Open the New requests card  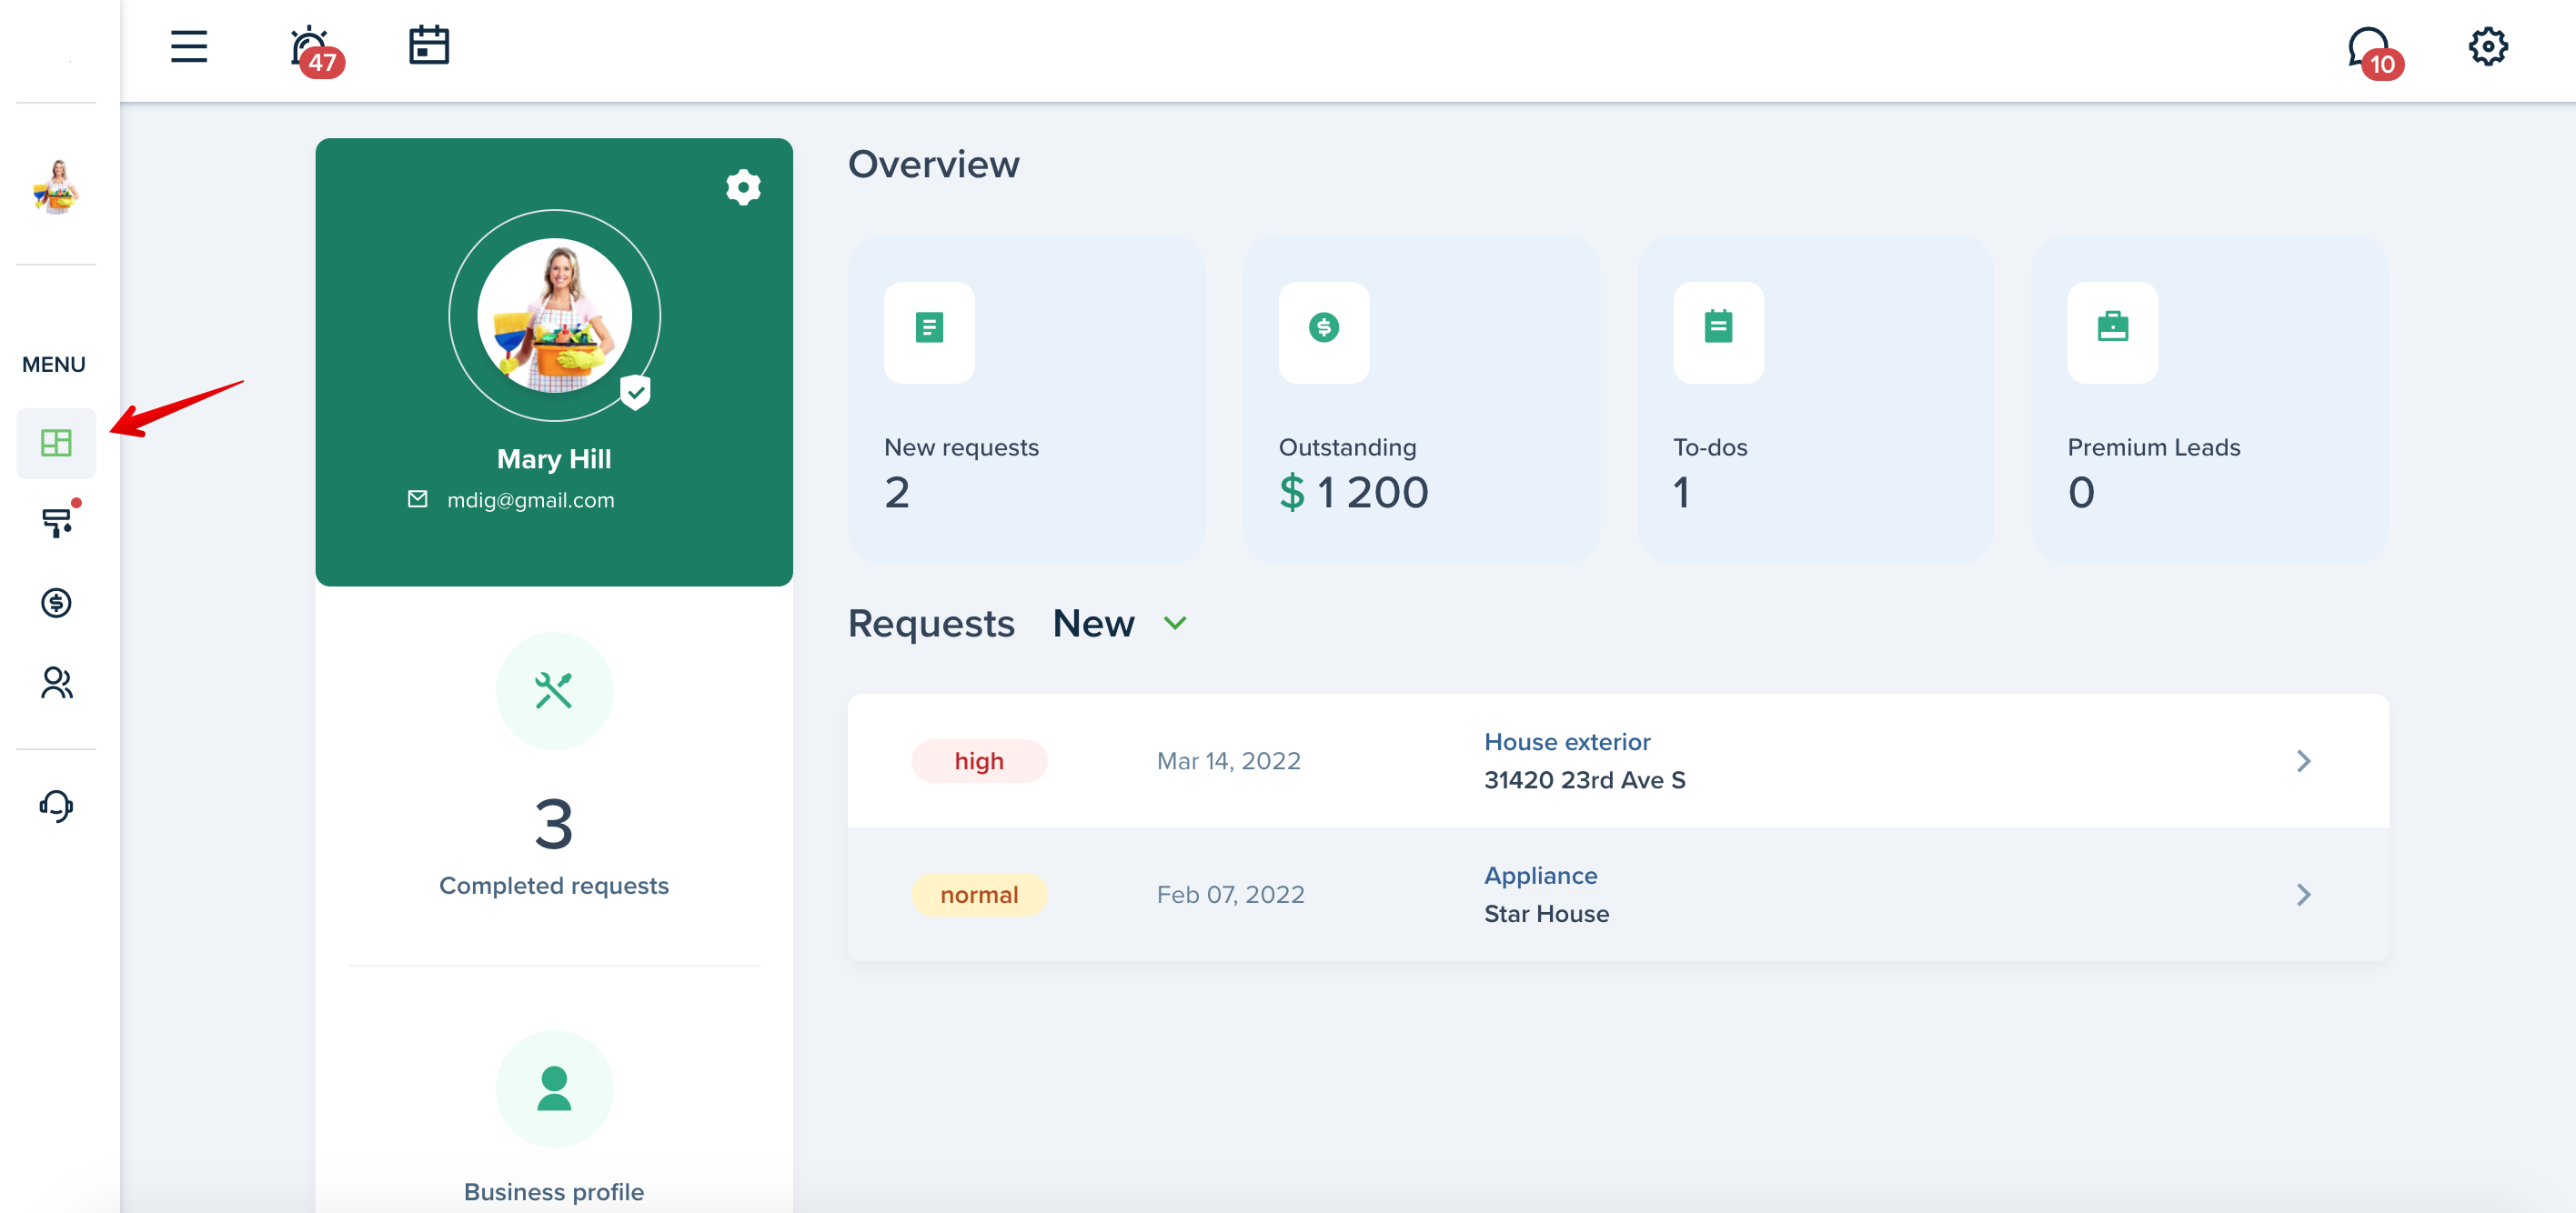click(x=1026, y=399)
